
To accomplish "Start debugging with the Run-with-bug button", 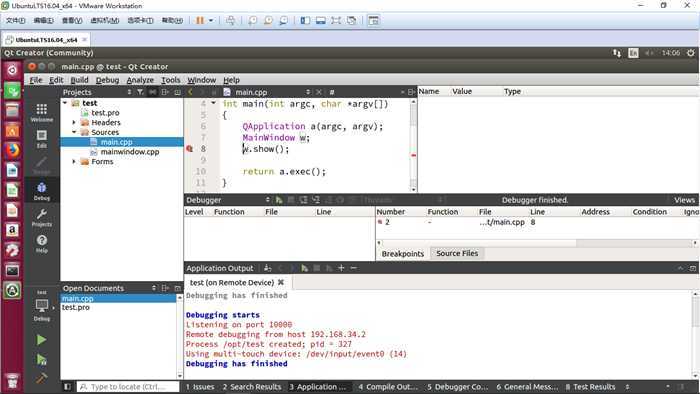I will (x=41, y=359).
